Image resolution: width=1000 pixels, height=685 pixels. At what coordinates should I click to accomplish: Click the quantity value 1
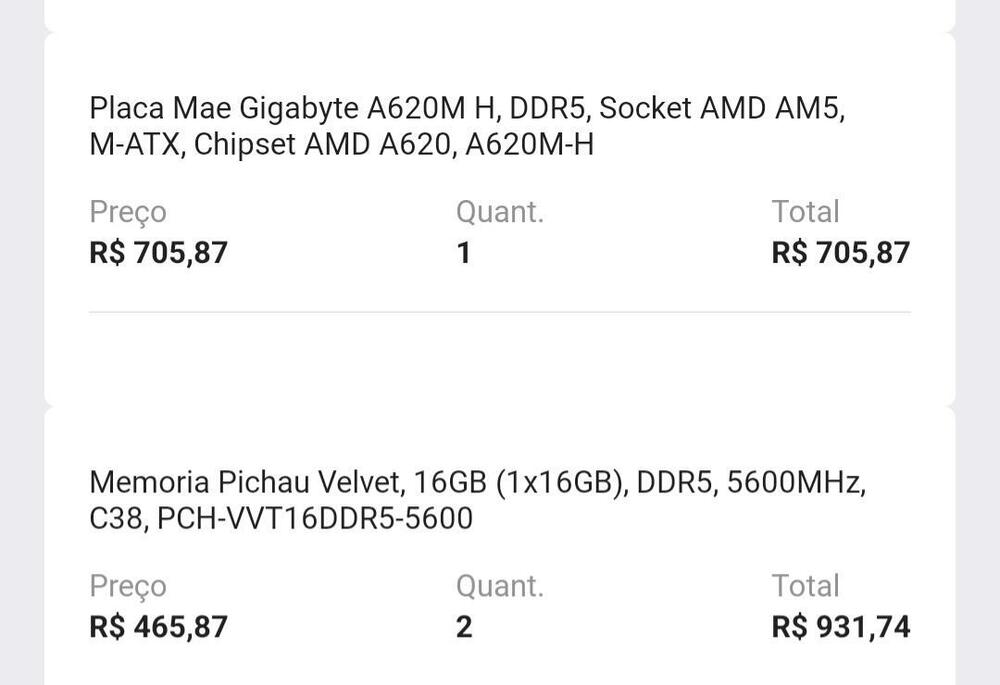(x=463, y=252)
